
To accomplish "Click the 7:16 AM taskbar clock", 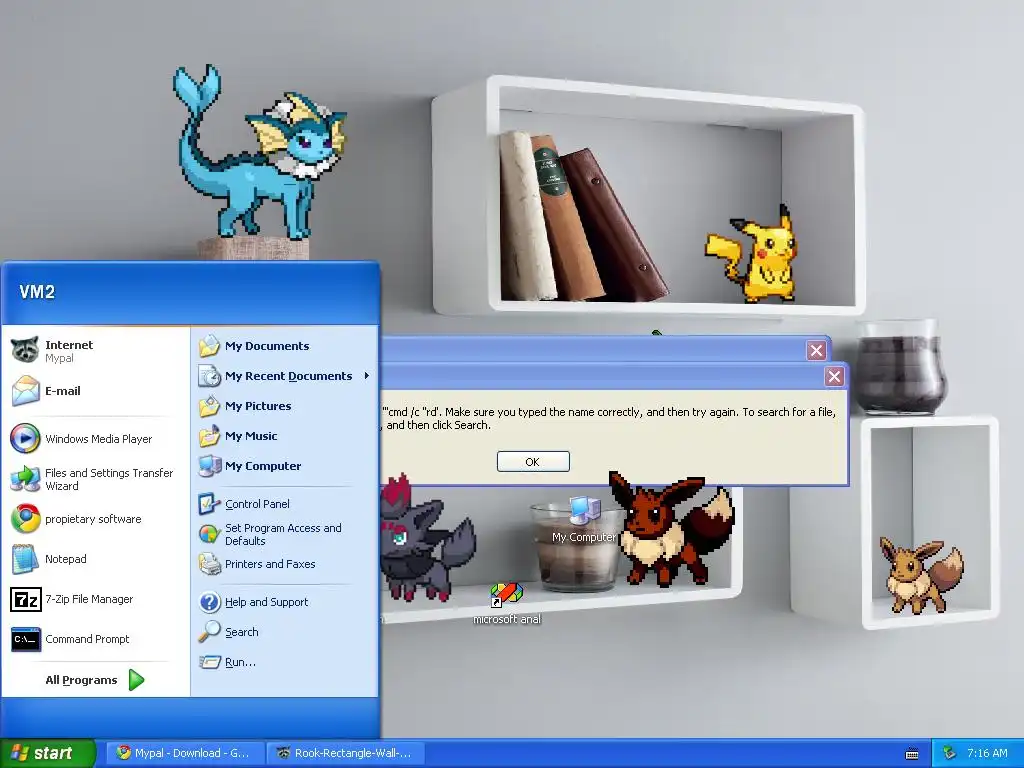I will coord(987,753).
